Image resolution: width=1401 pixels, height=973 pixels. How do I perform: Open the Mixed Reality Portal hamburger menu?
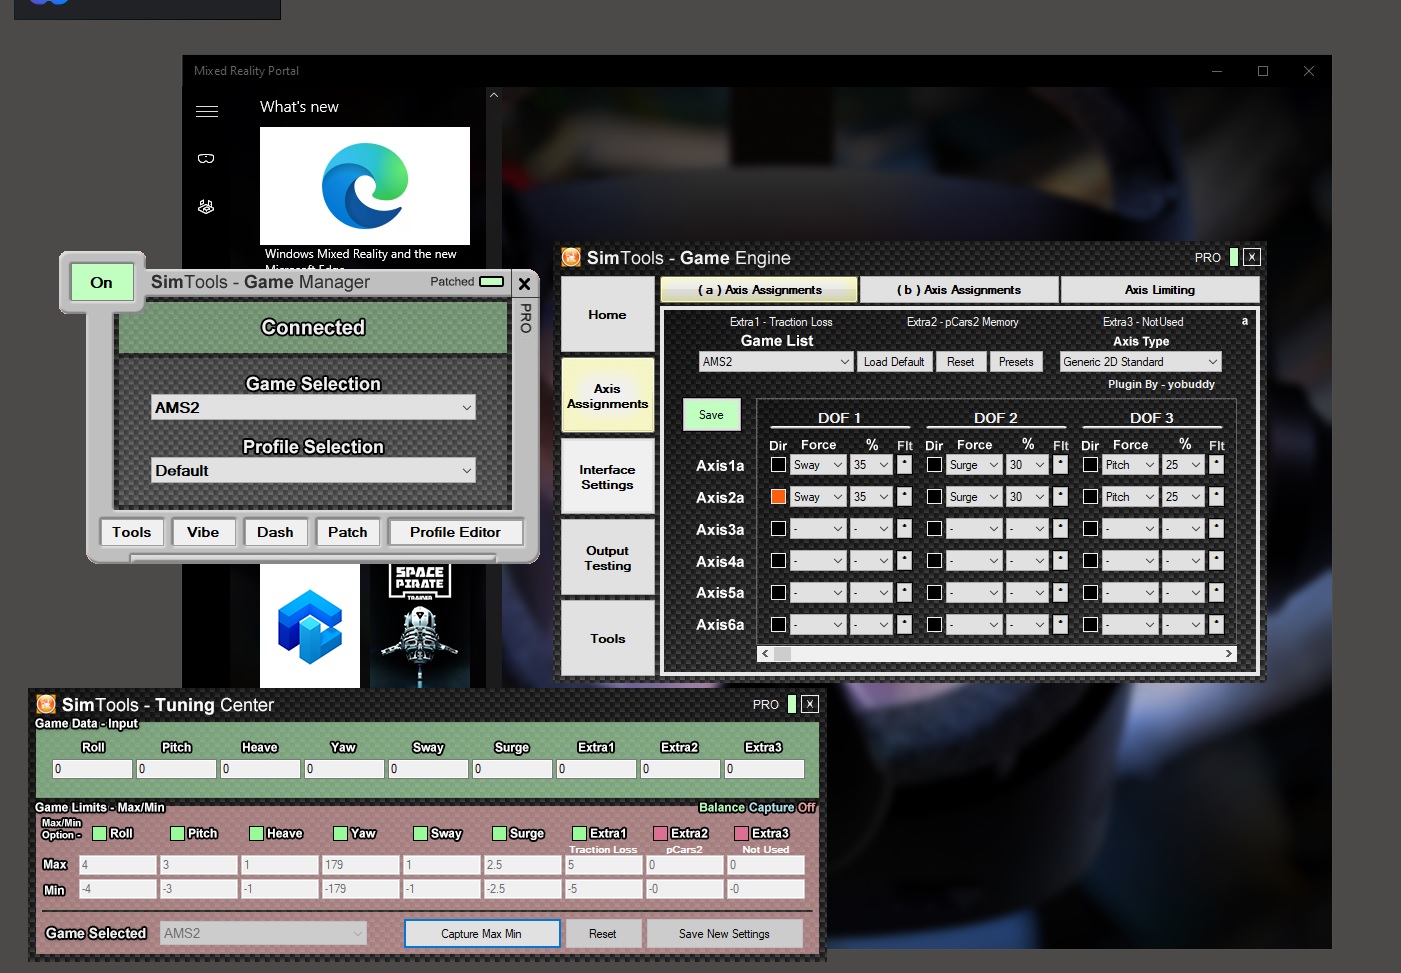coord(207,111)
